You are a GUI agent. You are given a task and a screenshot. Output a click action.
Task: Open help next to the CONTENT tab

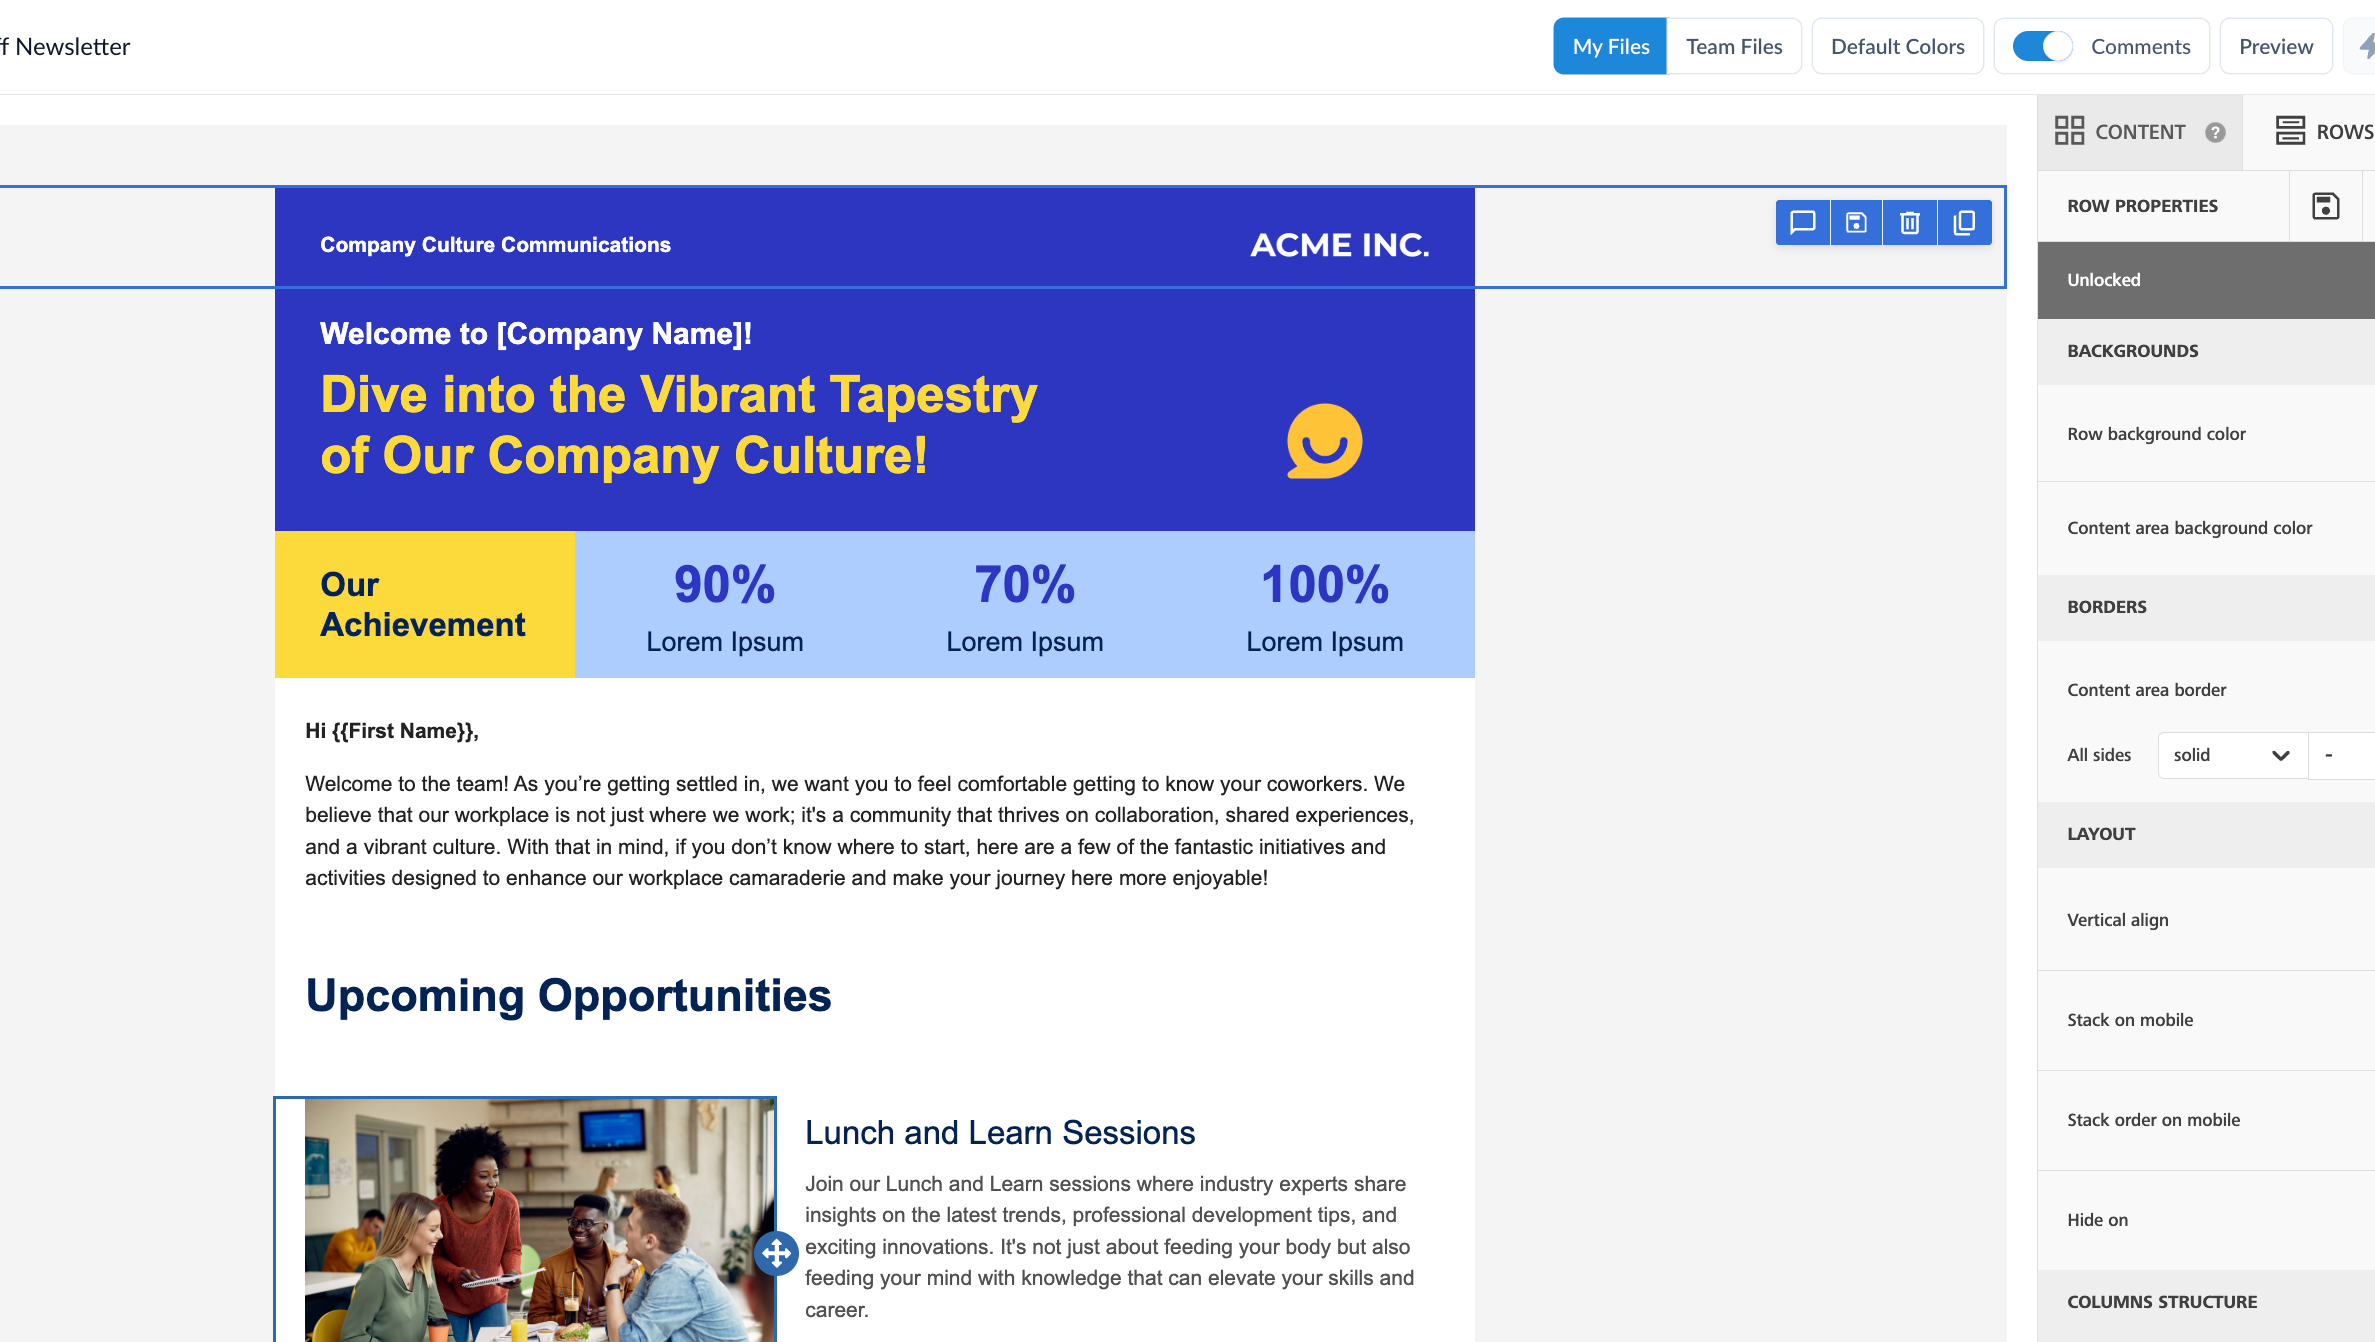pos(2215,132)
